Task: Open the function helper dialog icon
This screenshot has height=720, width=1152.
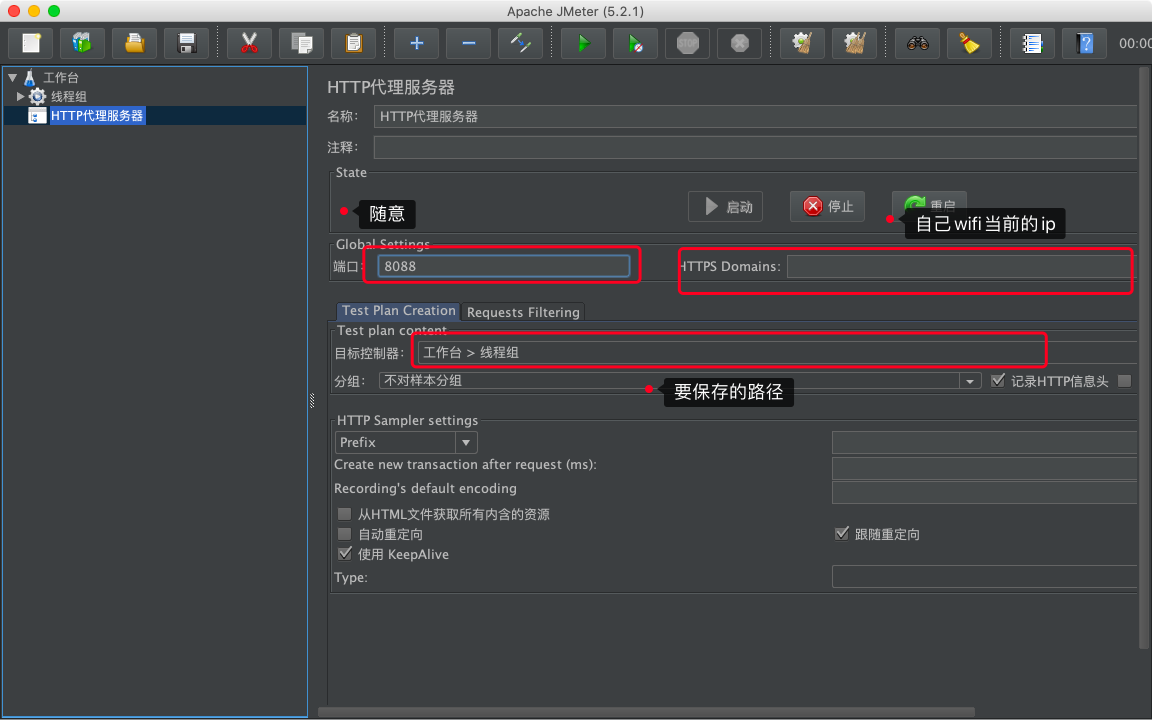Action: (x=1032, y=43)
